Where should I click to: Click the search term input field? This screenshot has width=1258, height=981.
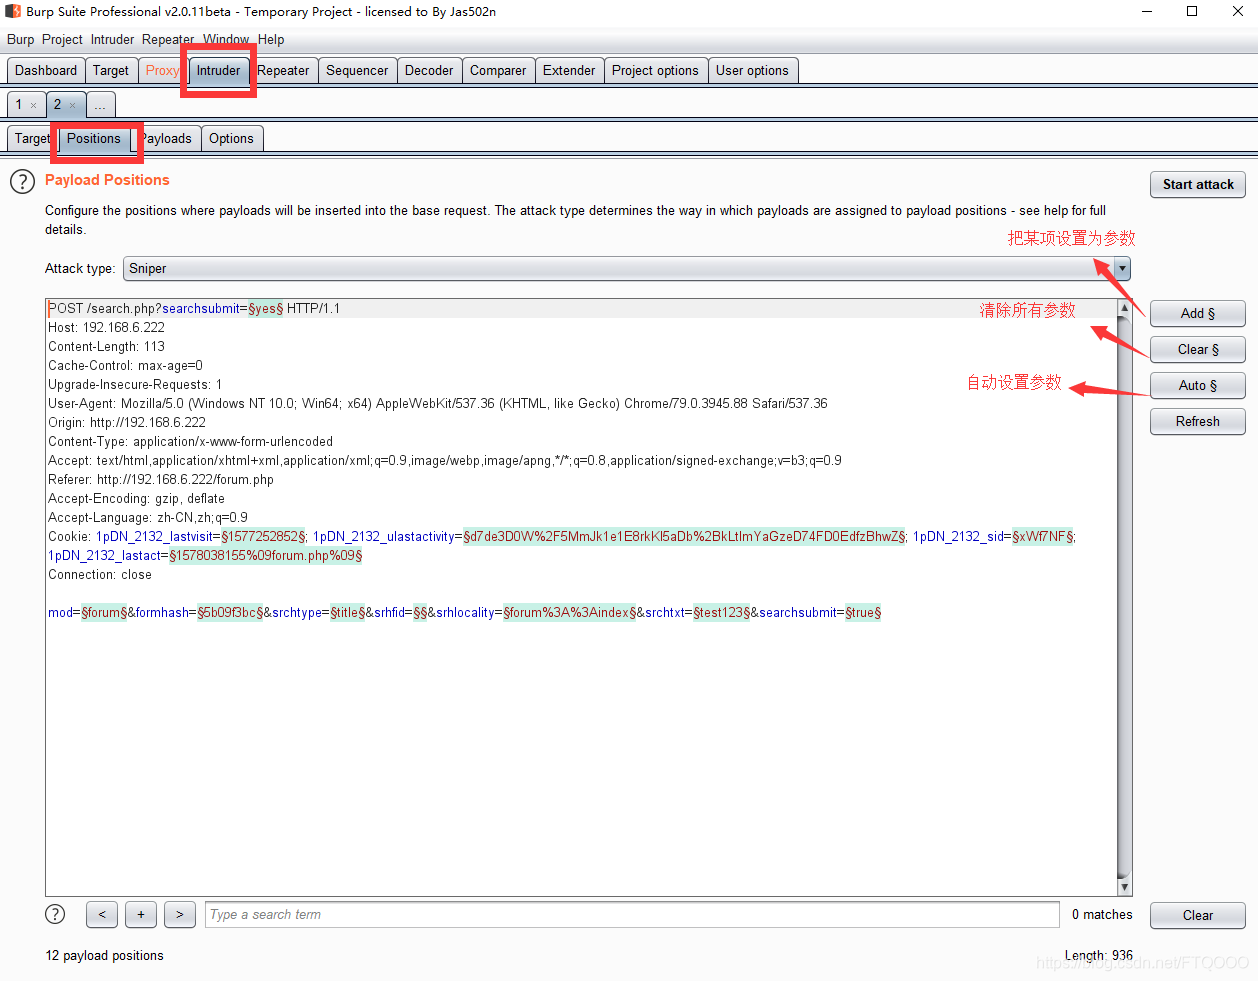[x=632, y=914]
